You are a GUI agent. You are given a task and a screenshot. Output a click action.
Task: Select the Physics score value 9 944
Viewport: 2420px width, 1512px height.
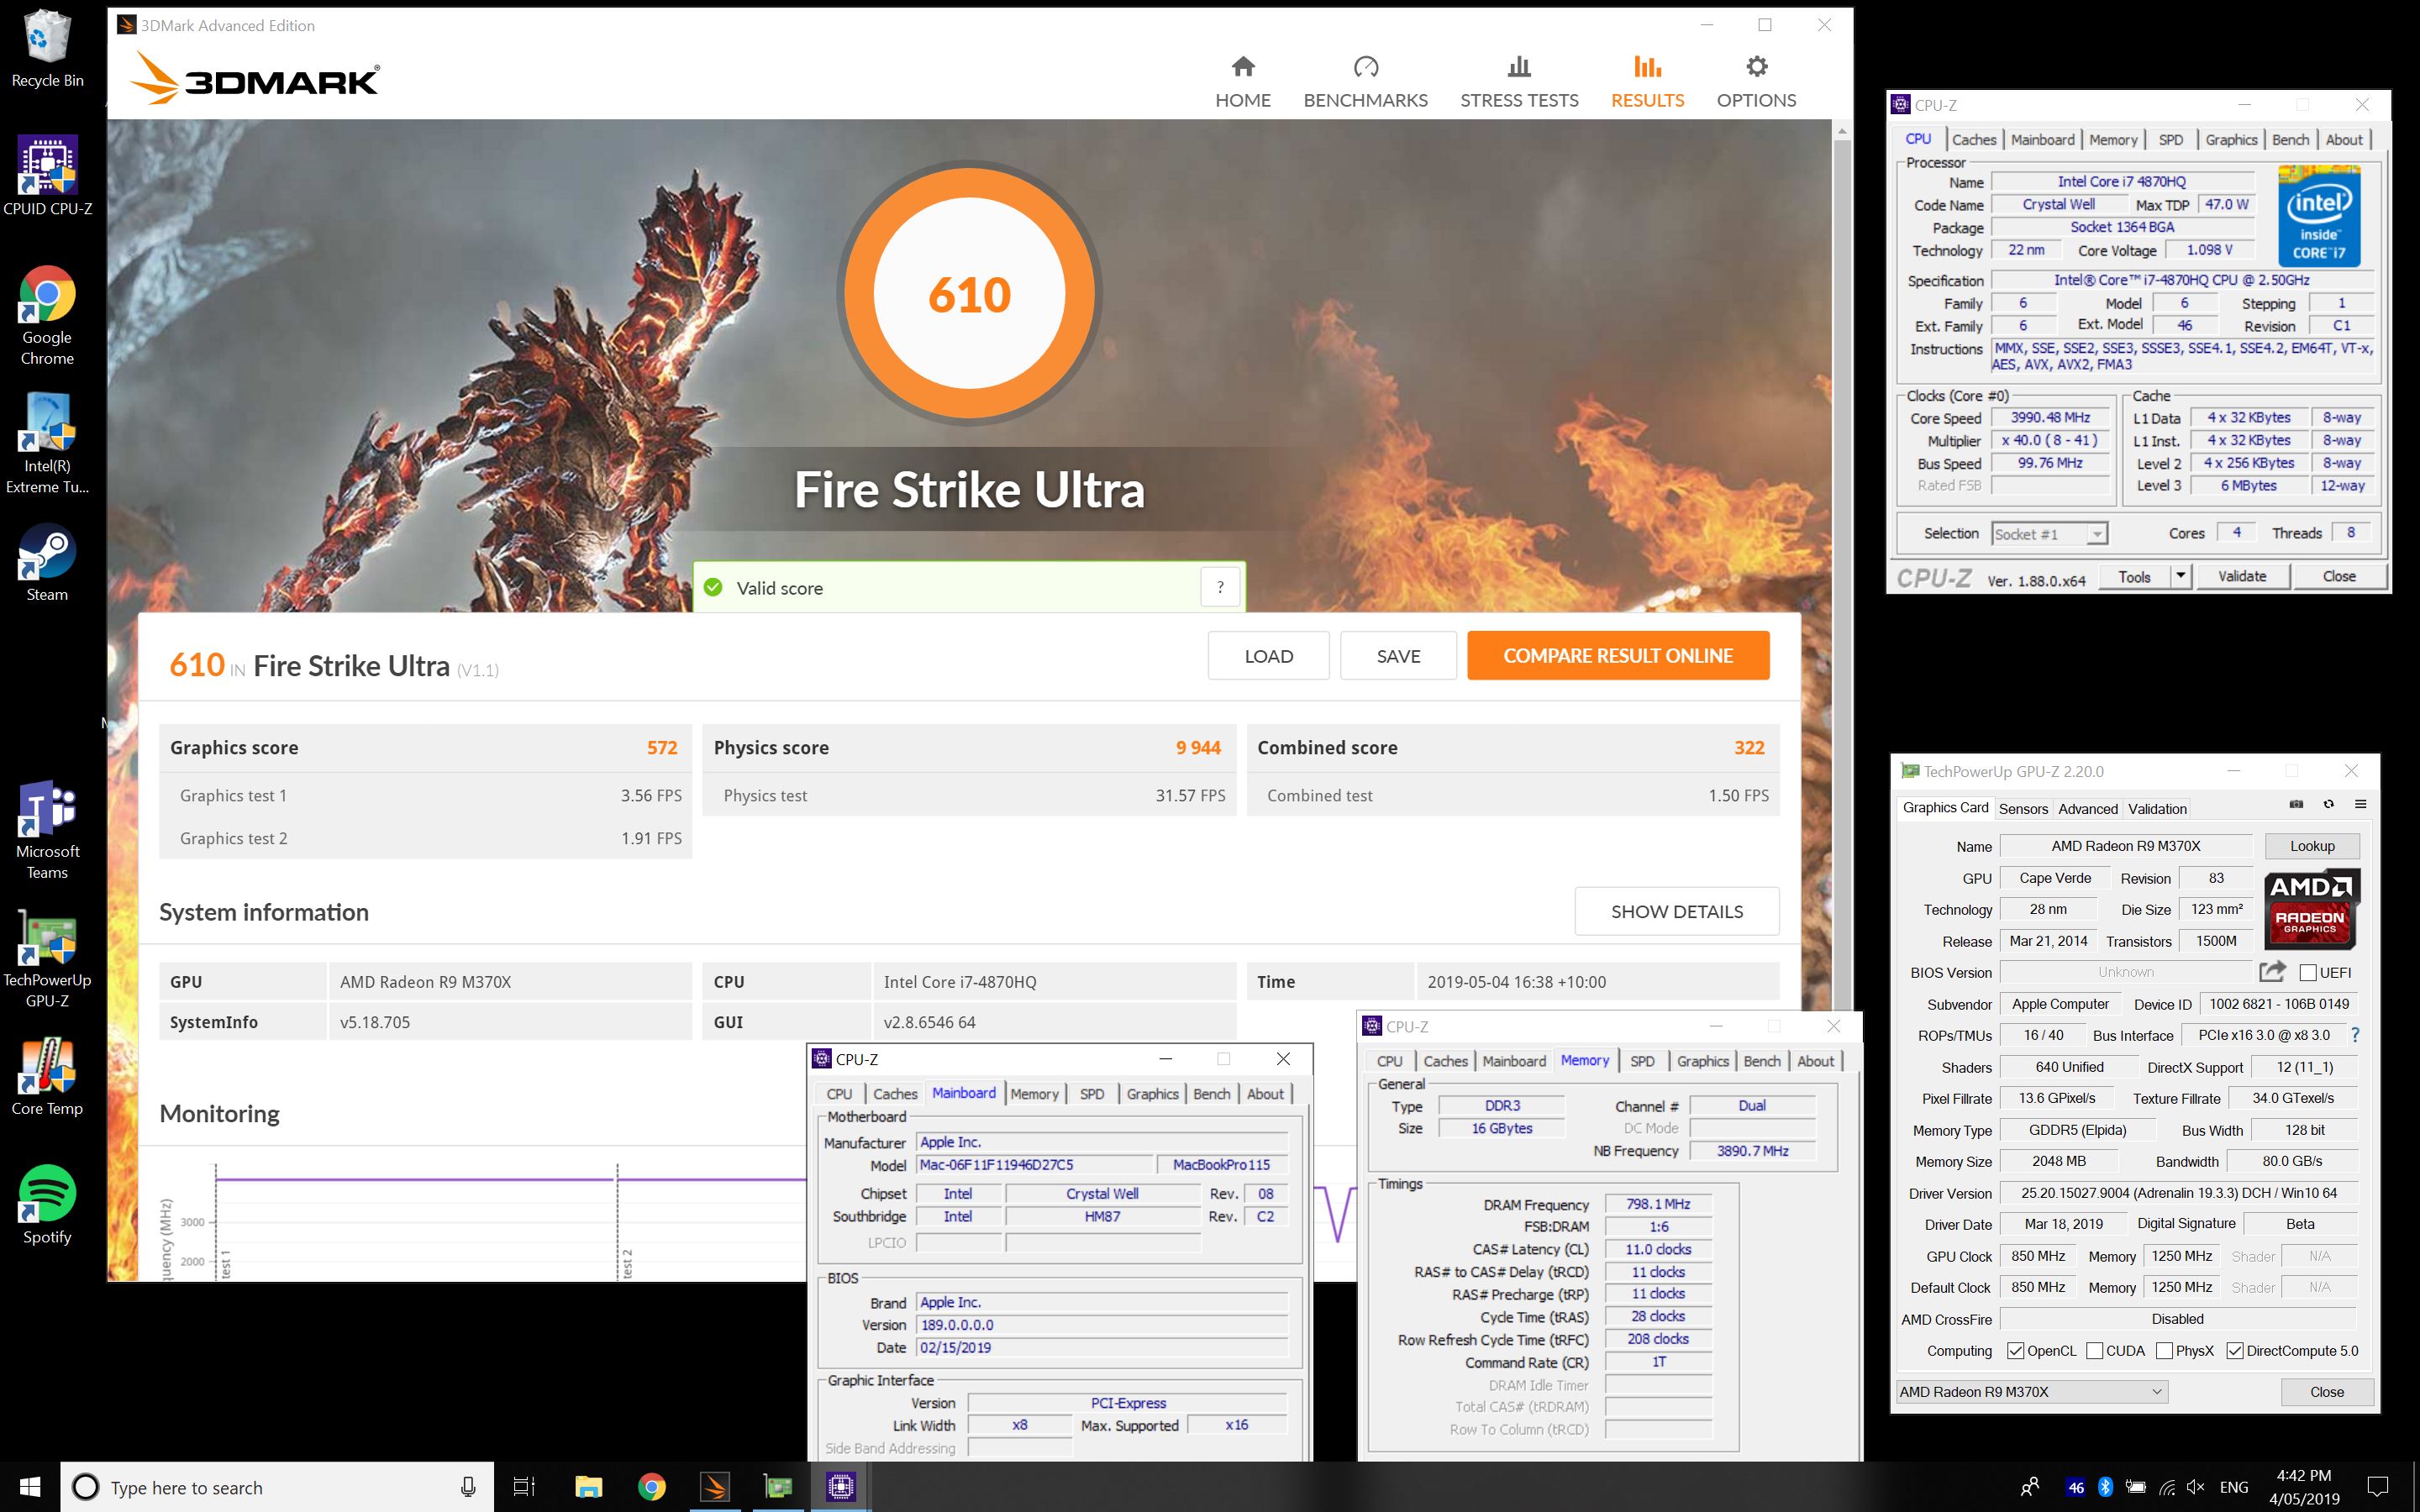(1198, 748)
